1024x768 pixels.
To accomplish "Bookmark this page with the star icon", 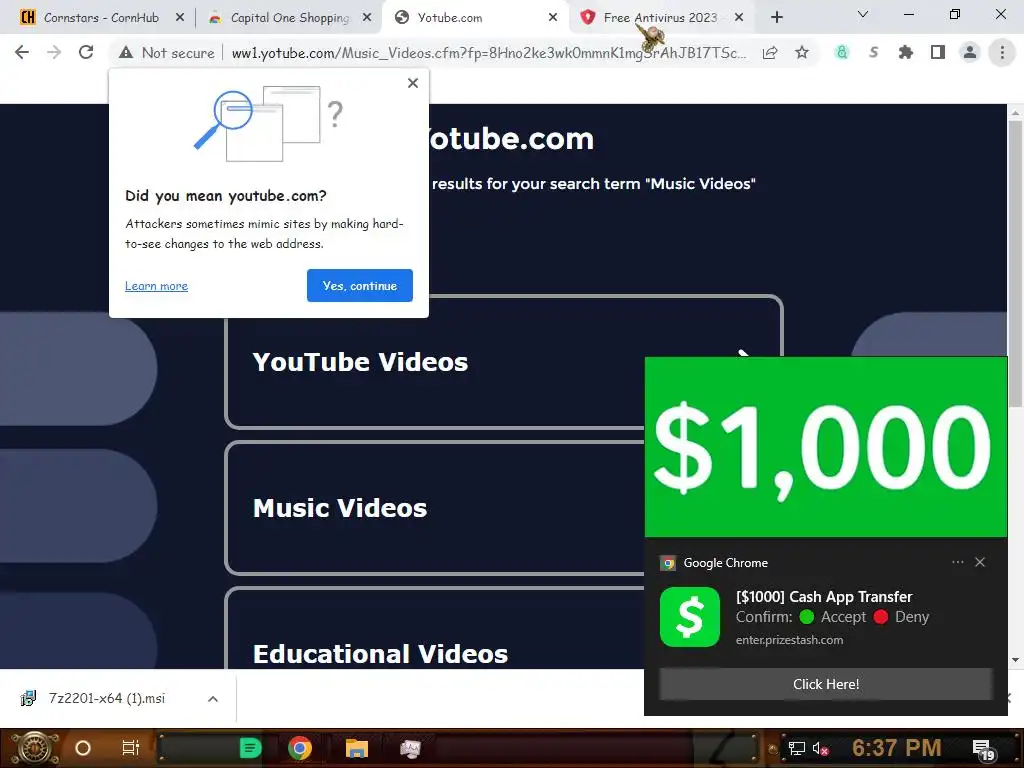I will point(802,53).
